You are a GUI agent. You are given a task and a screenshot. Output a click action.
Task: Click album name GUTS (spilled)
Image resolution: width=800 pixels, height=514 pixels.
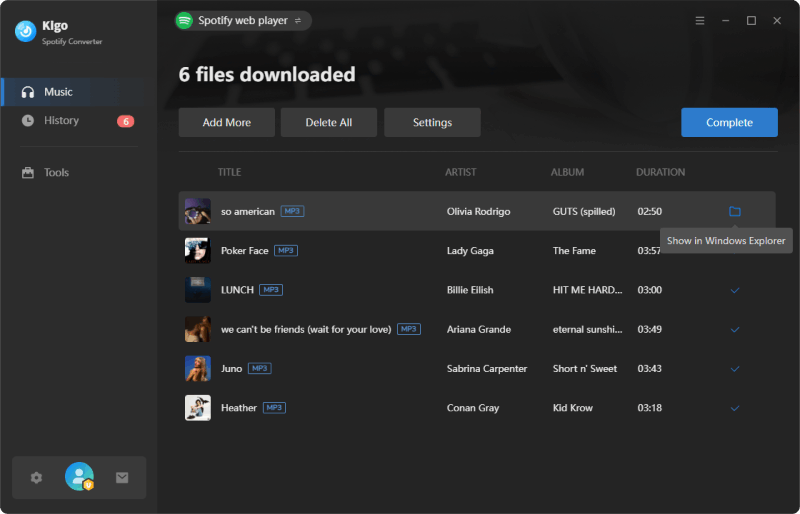click(584, 211)
